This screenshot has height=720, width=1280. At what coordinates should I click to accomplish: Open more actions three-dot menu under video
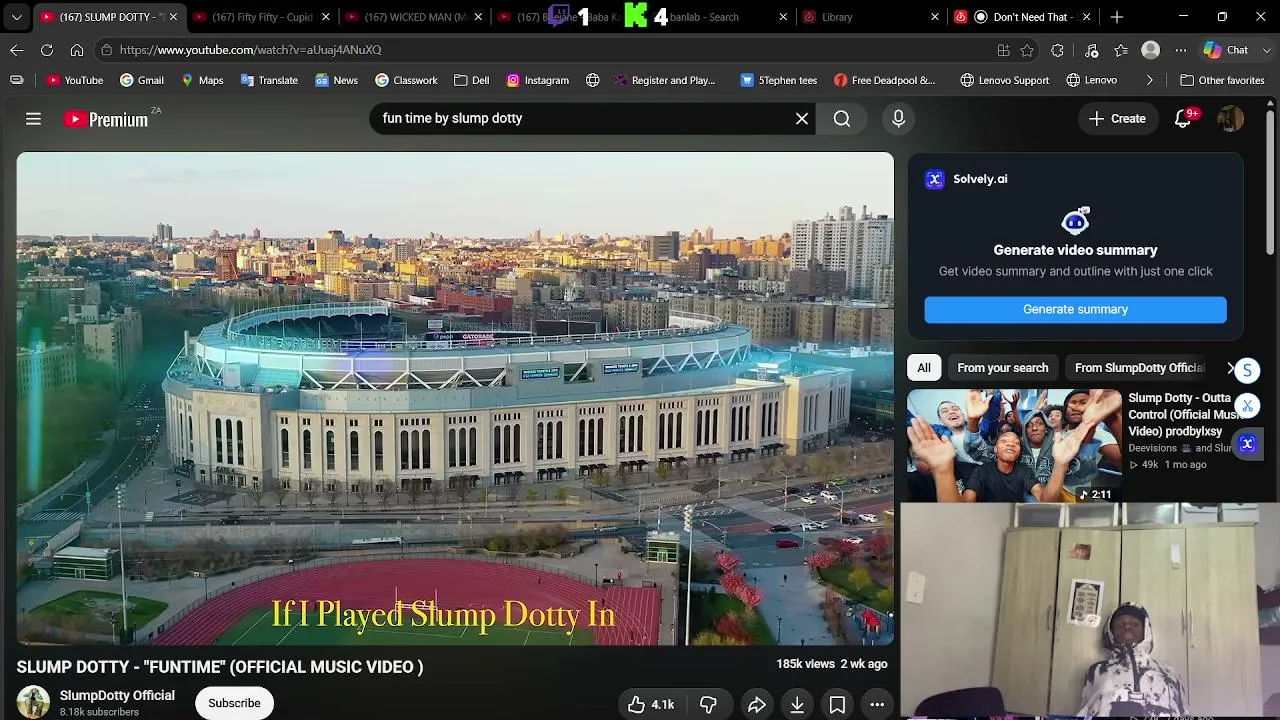877,705
